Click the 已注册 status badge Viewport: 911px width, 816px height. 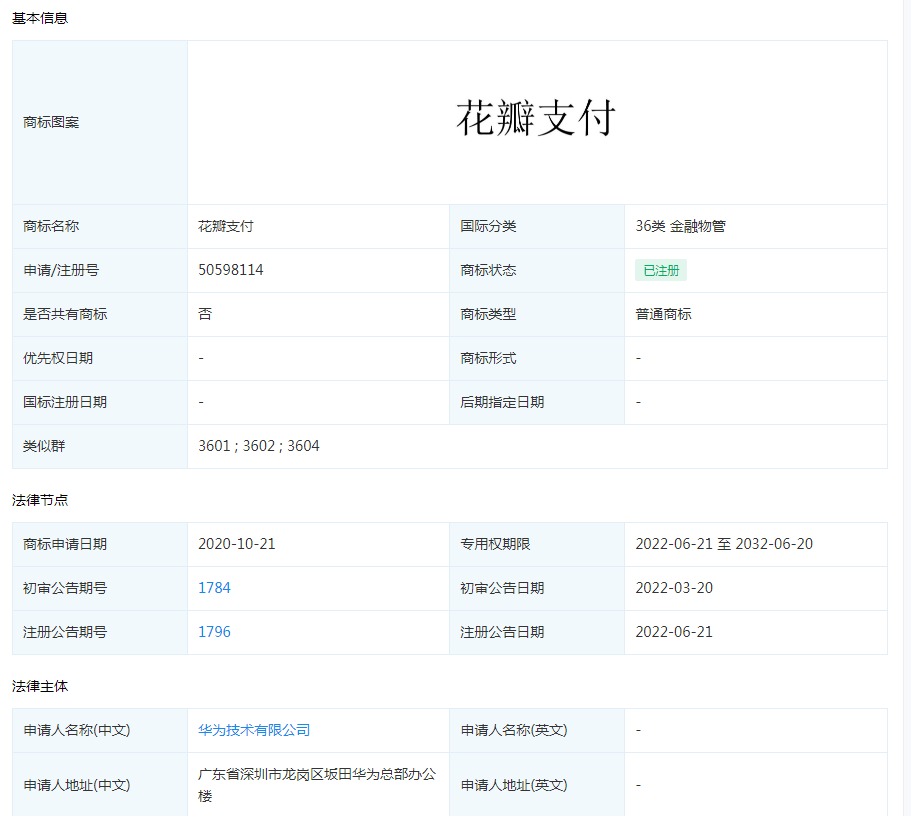point(661,270)
